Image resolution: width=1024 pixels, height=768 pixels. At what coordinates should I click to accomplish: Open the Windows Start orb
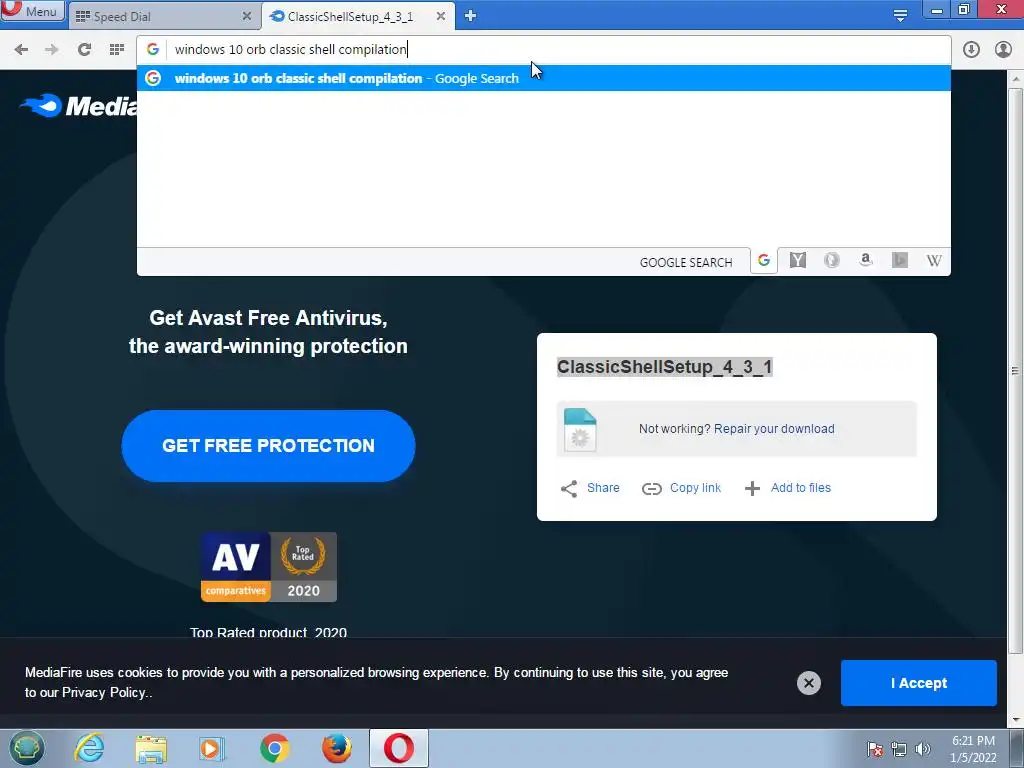click(x=27, y=748)
